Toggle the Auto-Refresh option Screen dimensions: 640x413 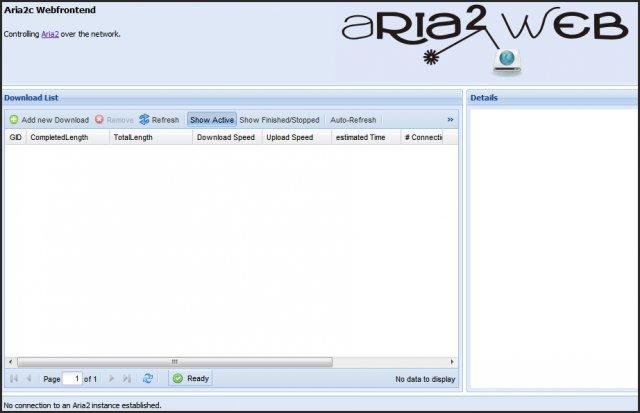tap(353, 120)
